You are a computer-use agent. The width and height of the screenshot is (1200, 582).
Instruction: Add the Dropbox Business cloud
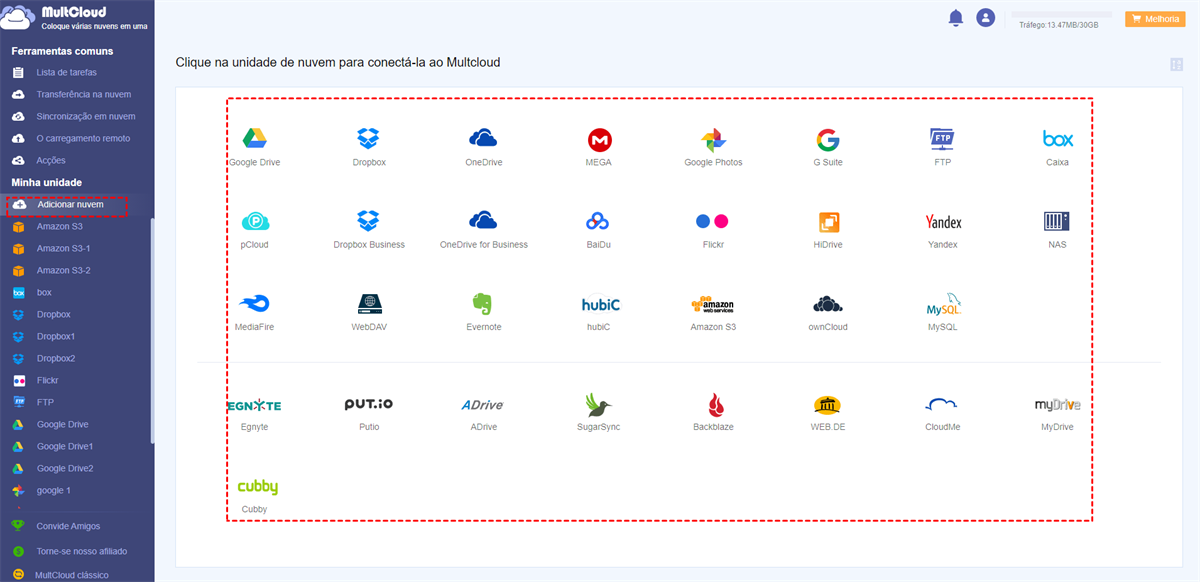tap(369, 221)
